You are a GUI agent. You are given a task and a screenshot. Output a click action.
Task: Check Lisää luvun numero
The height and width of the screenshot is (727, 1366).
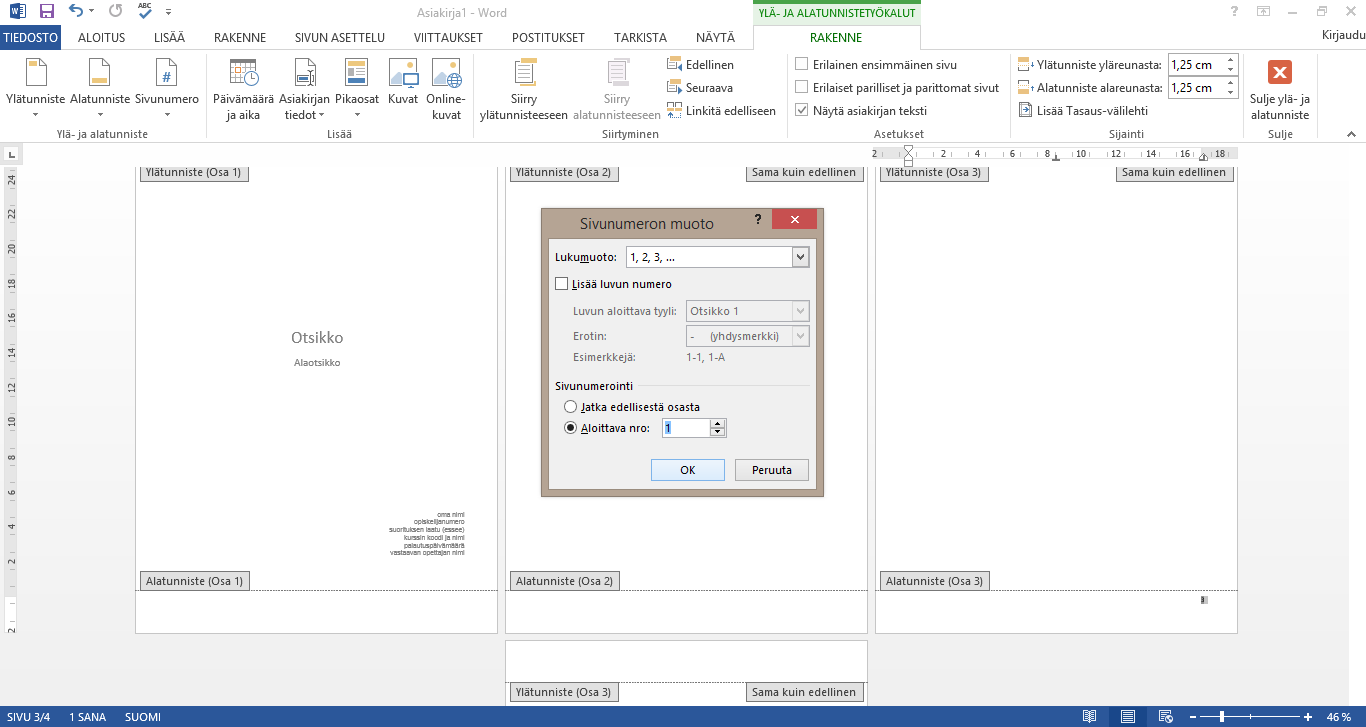click(562, 284)
